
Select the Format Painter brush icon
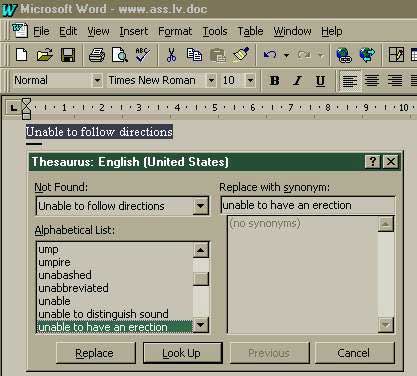tap(241, 55)
